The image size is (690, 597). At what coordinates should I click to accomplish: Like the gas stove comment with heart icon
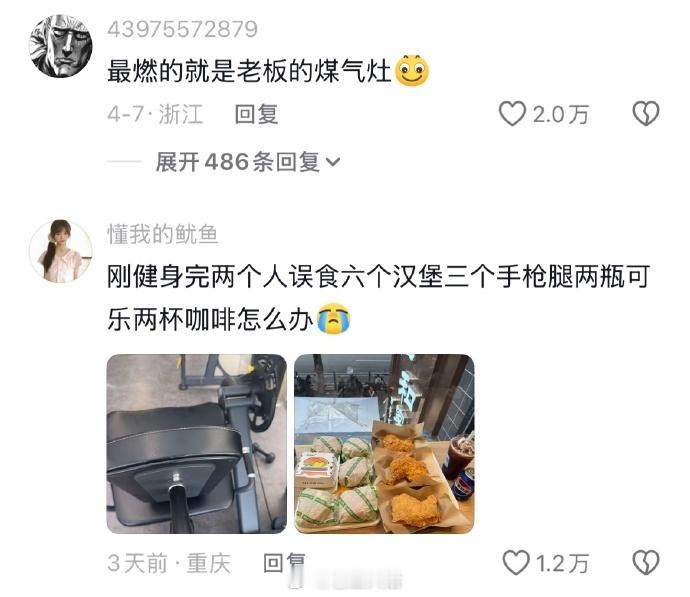(x=512, y=114)
